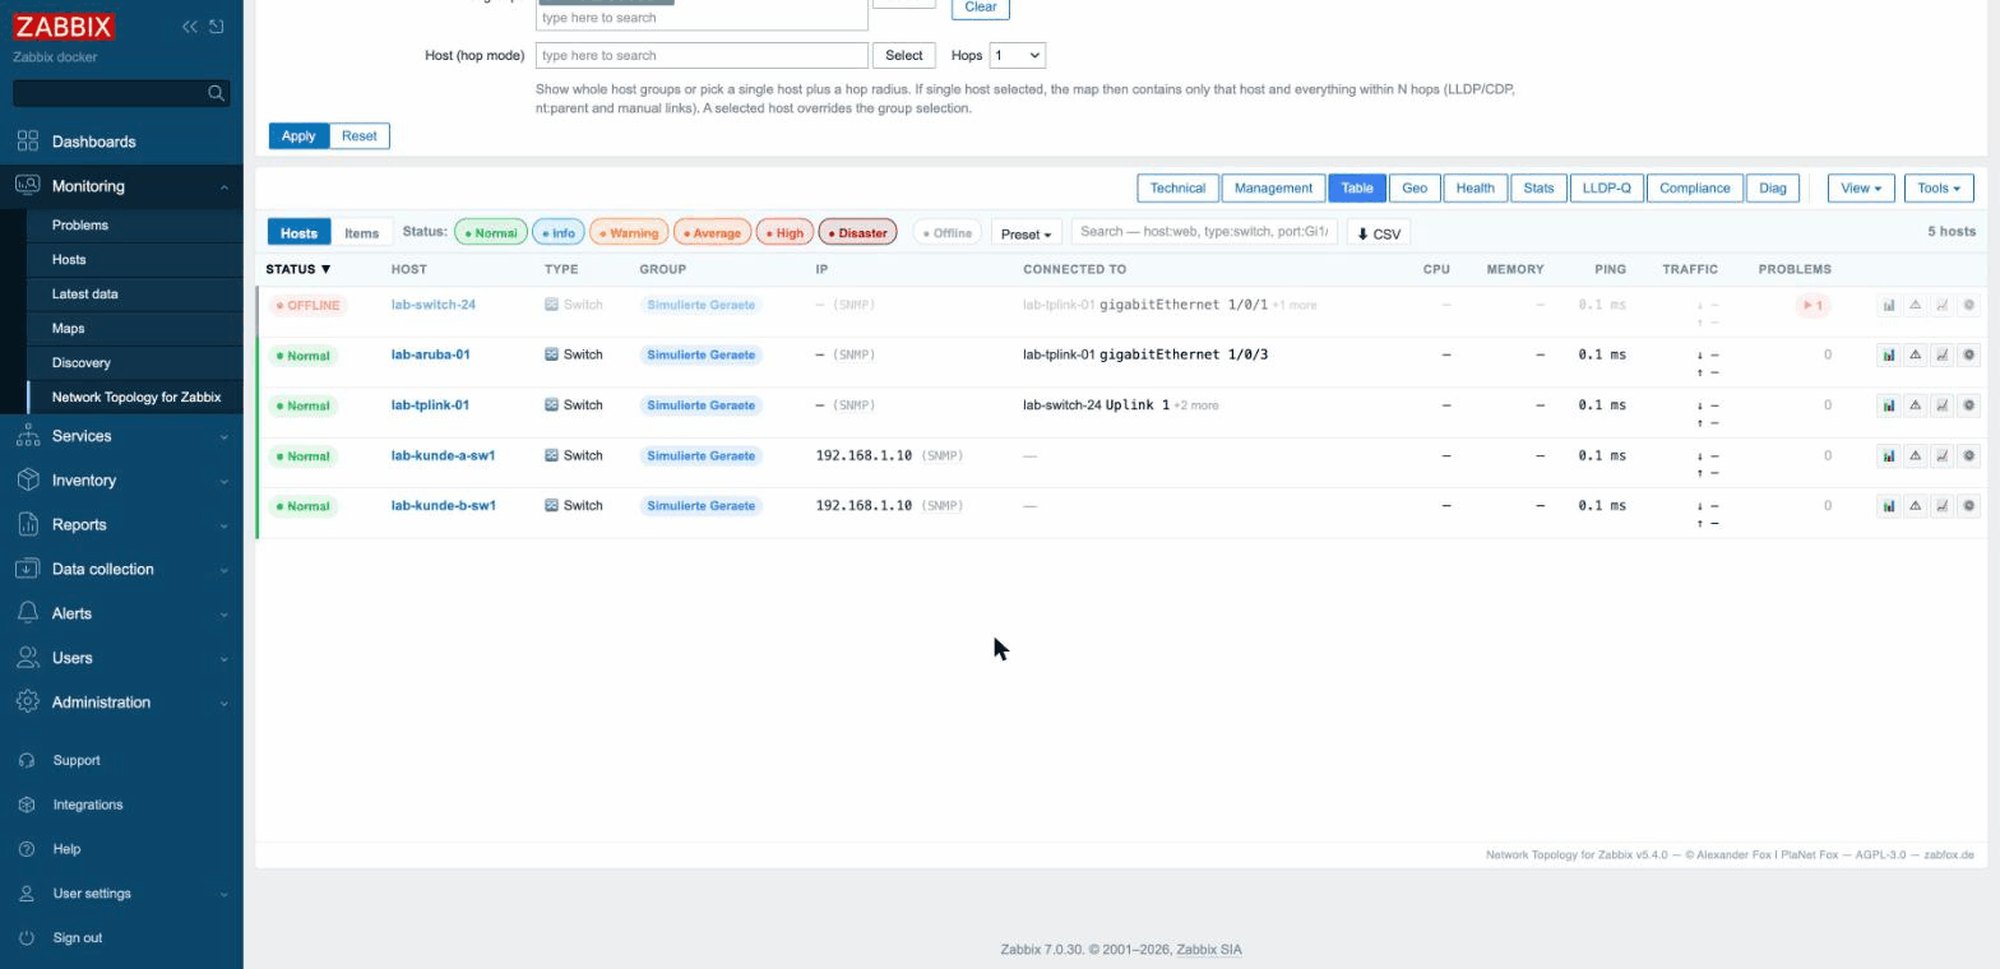Click line graph icon for lab-tplink-01
This screenshot has height=969, width=2000.
pos(1942,405)
